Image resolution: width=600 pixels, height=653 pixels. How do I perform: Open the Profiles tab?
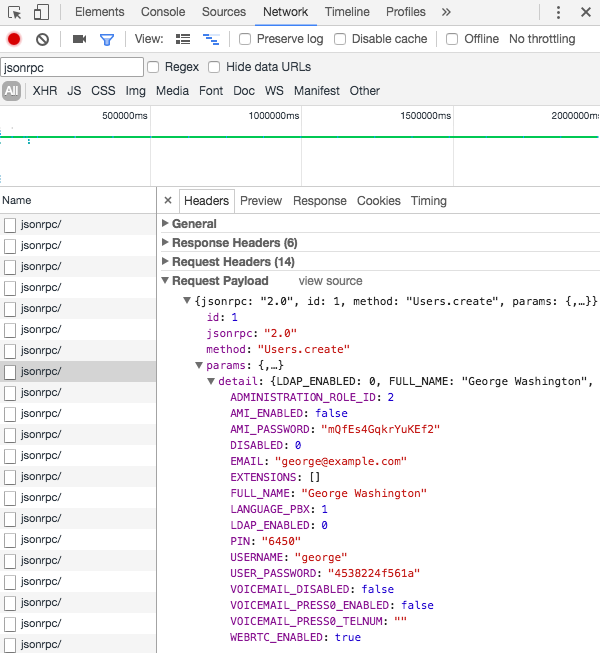coord(406,12)
